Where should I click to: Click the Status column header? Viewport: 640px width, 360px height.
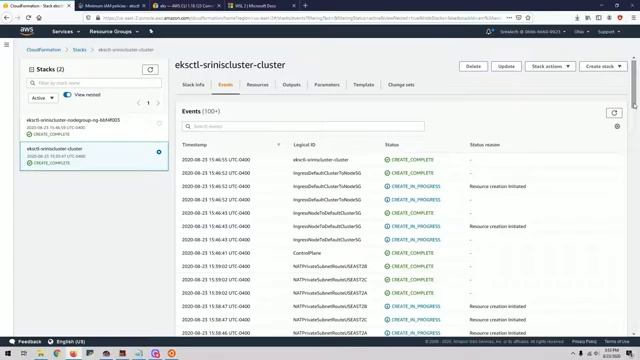tap(392, 145)
